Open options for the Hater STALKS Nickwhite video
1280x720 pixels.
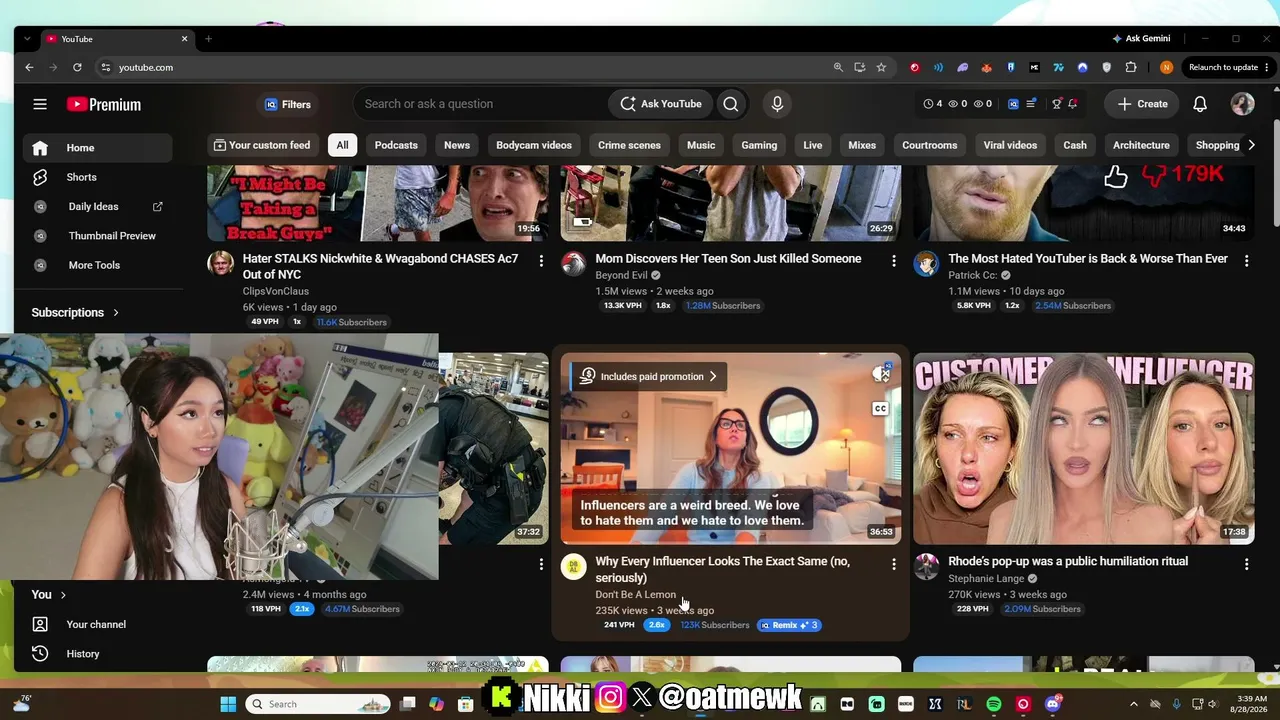(541, 261)
